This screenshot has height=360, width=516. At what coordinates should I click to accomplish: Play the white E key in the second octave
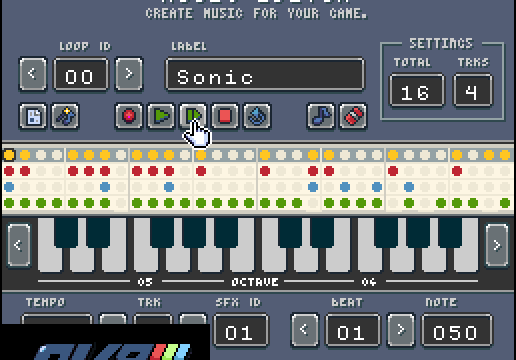[x=338, y=261]
